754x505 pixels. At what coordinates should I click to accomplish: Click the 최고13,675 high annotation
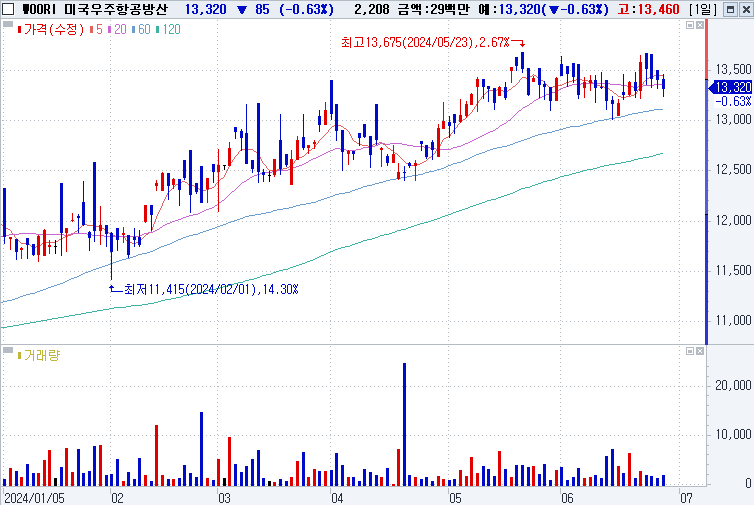click(x=426, y=42)
